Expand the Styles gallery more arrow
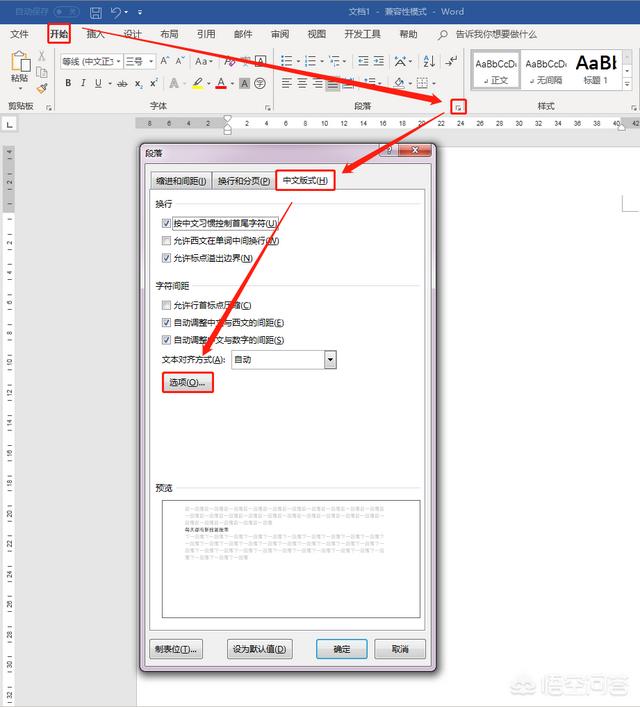 pyautogui.click(x=627, y=84)
